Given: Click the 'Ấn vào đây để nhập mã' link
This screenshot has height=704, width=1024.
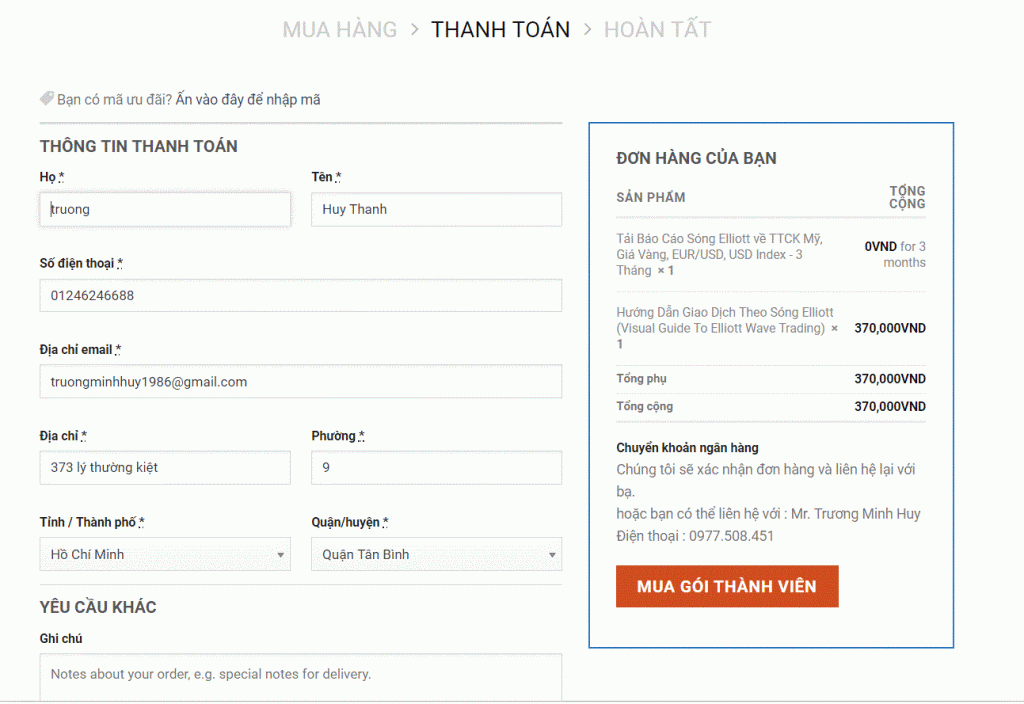Looking at the screenshot, I should tap(248, 99).
